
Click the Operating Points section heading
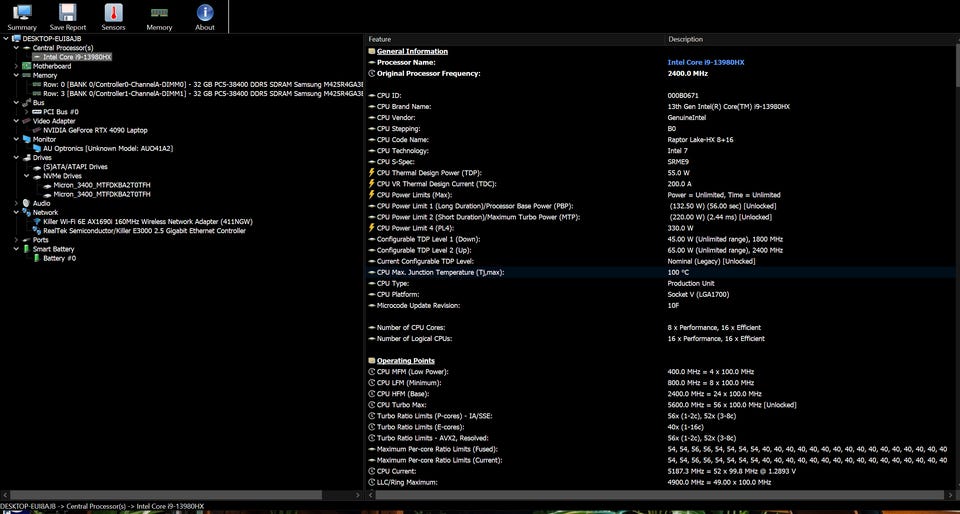406,361
